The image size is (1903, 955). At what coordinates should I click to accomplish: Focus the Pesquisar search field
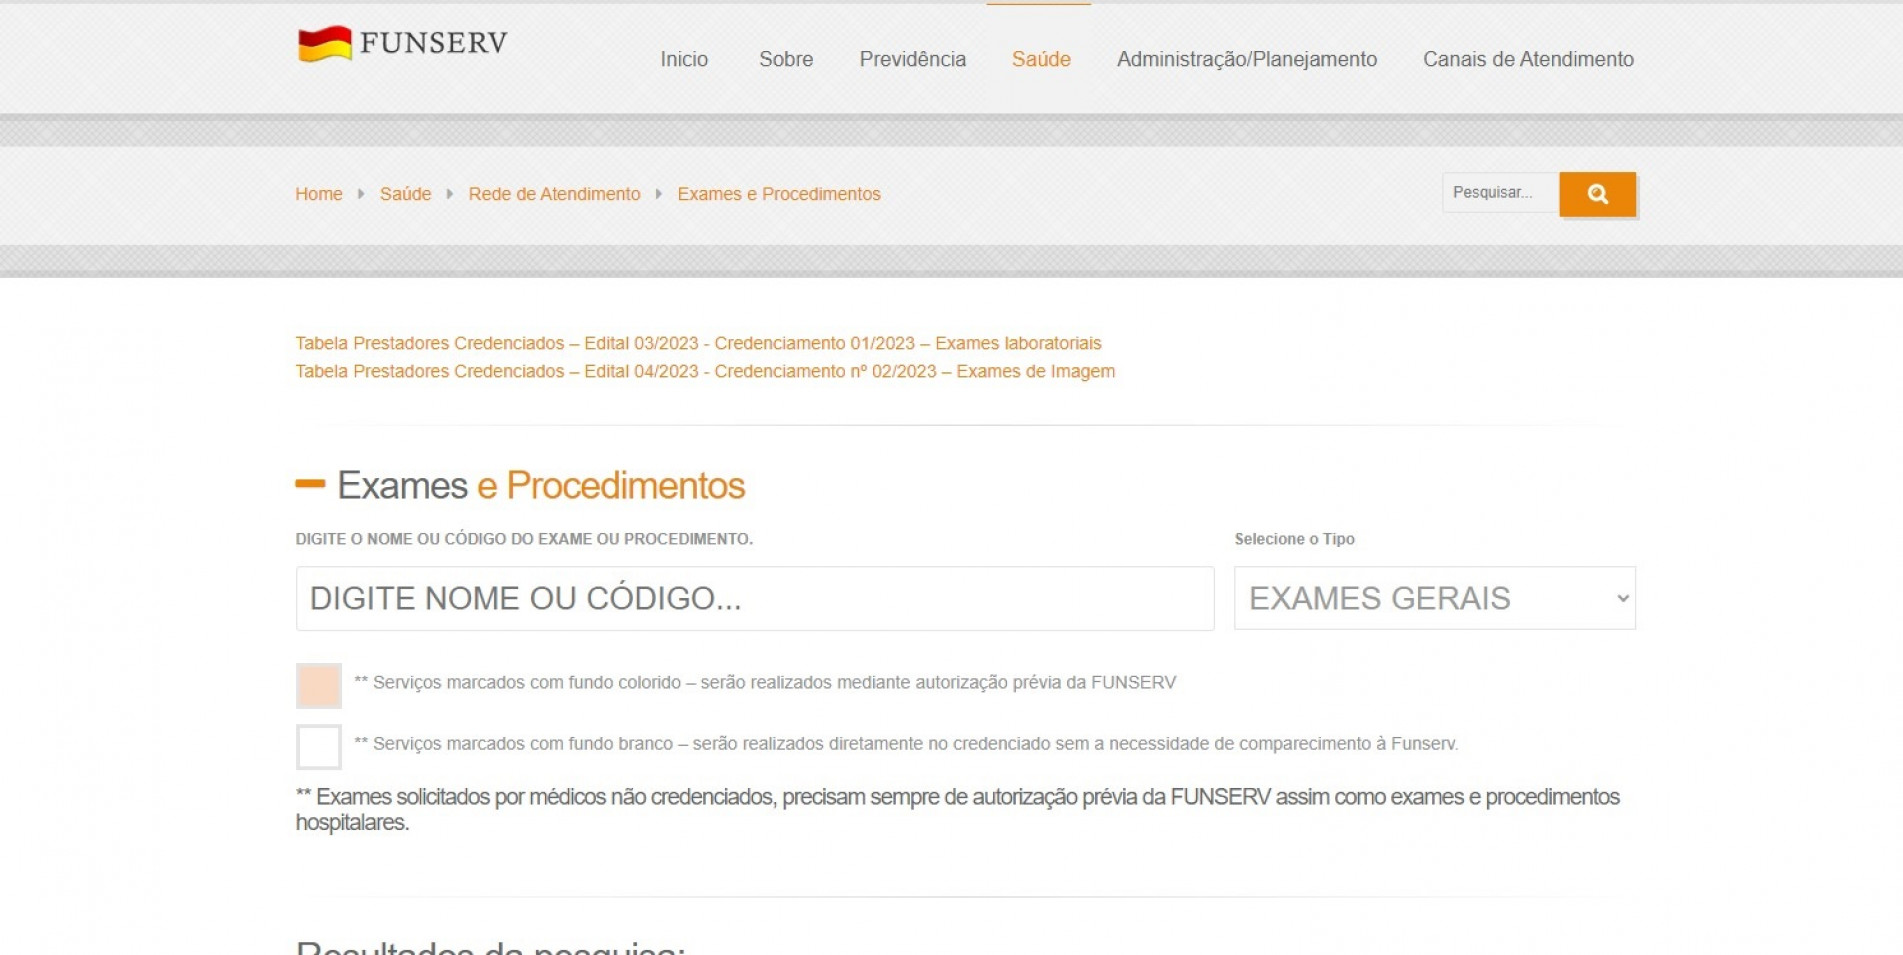1499,193
